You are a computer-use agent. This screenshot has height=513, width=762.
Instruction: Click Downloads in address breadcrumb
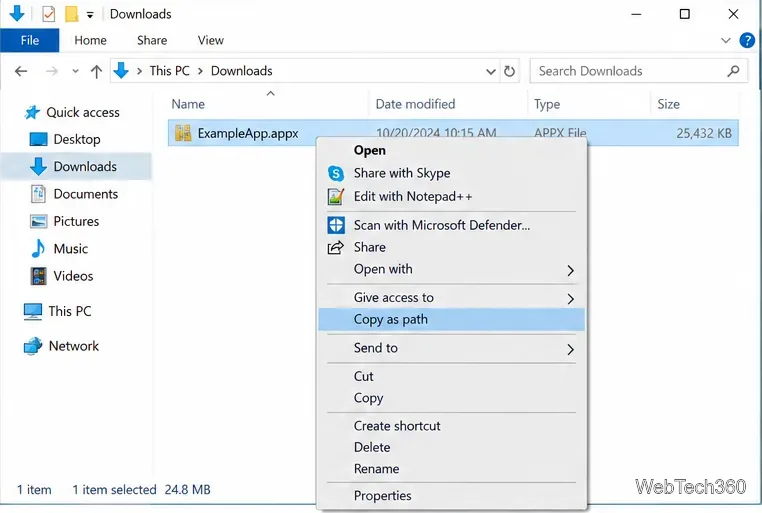(x=242, y=71)
